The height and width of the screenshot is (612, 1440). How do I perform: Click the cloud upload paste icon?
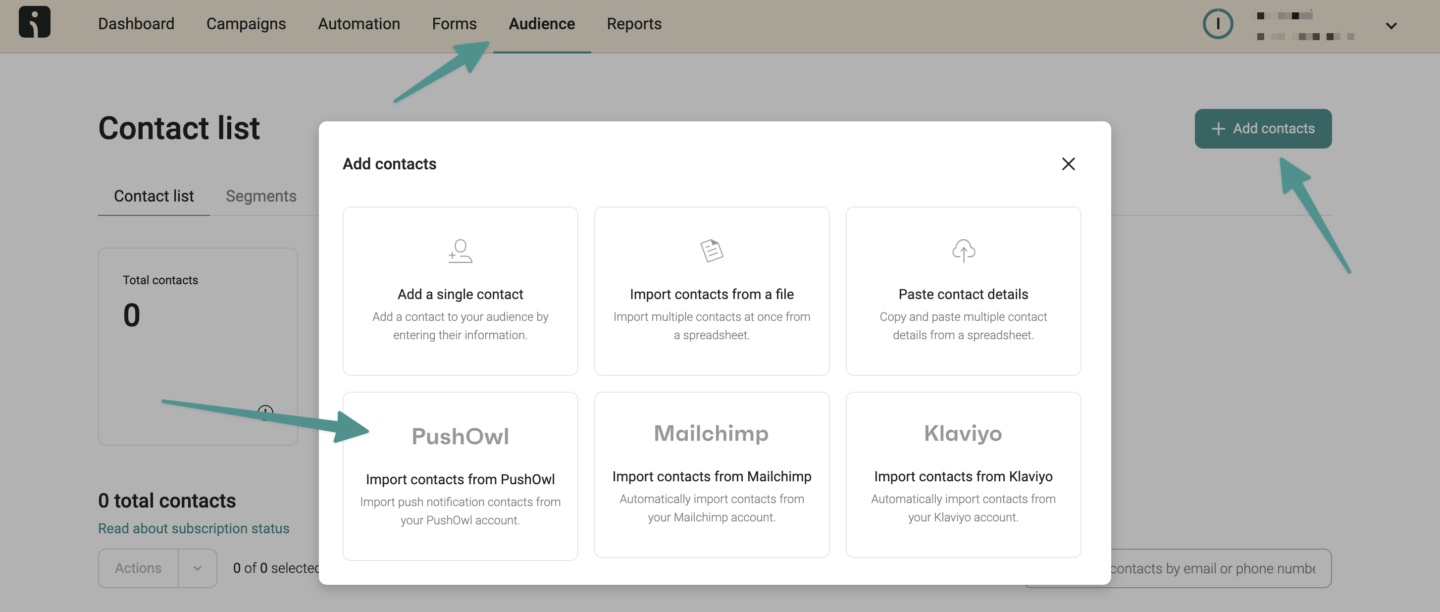coord(963,250)
